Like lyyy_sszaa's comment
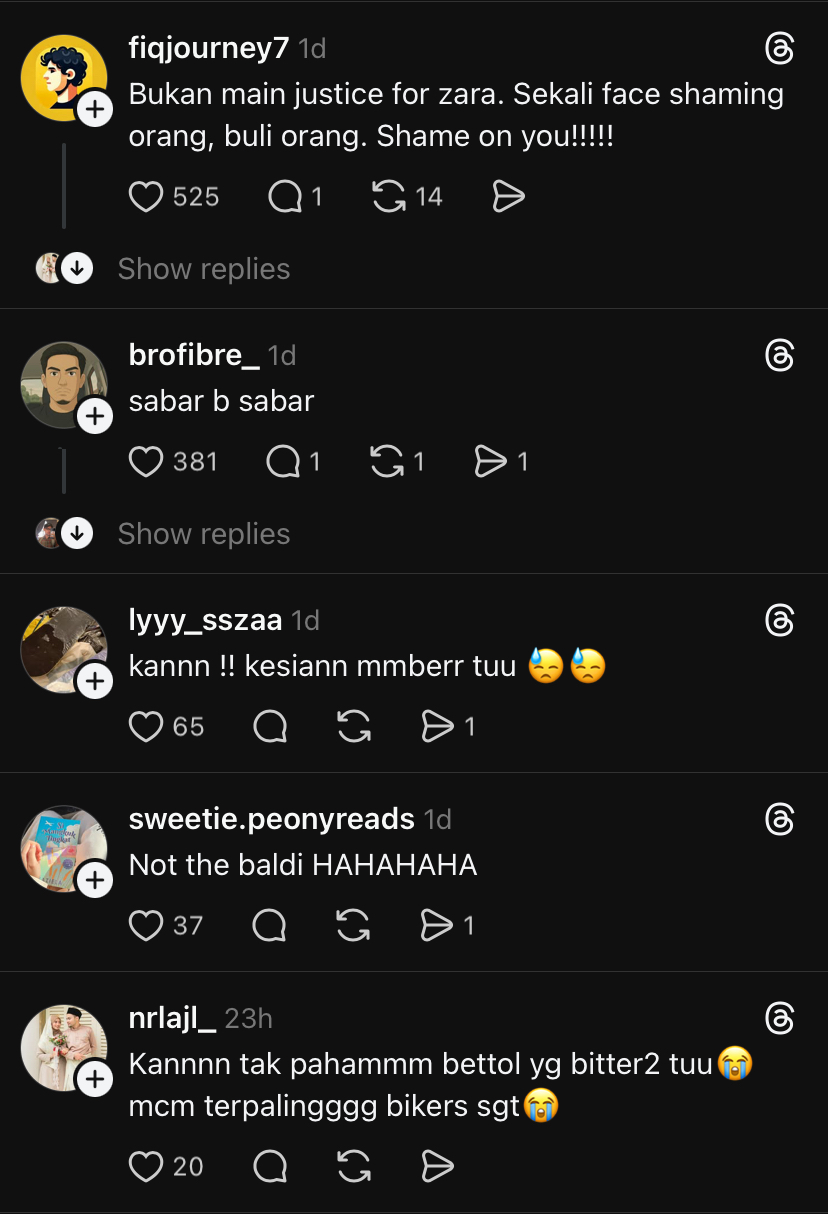Viewport: 828px width, 1214px height. click(x=146, y=726)
